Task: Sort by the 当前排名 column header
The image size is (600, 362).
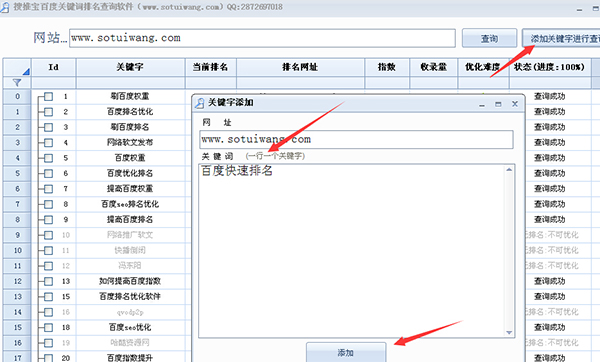Action: click(x=210, y=67)
